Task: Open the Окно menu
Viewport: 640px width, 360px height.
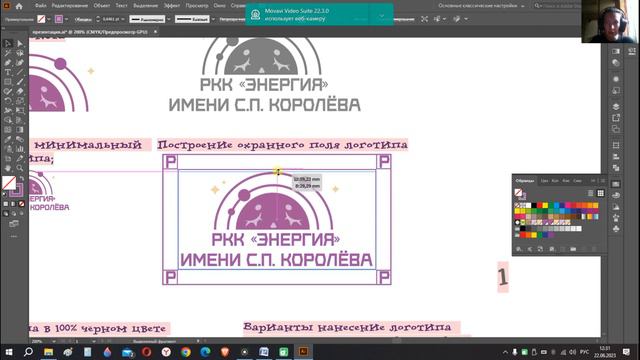Action: click(x=219, y=6)
